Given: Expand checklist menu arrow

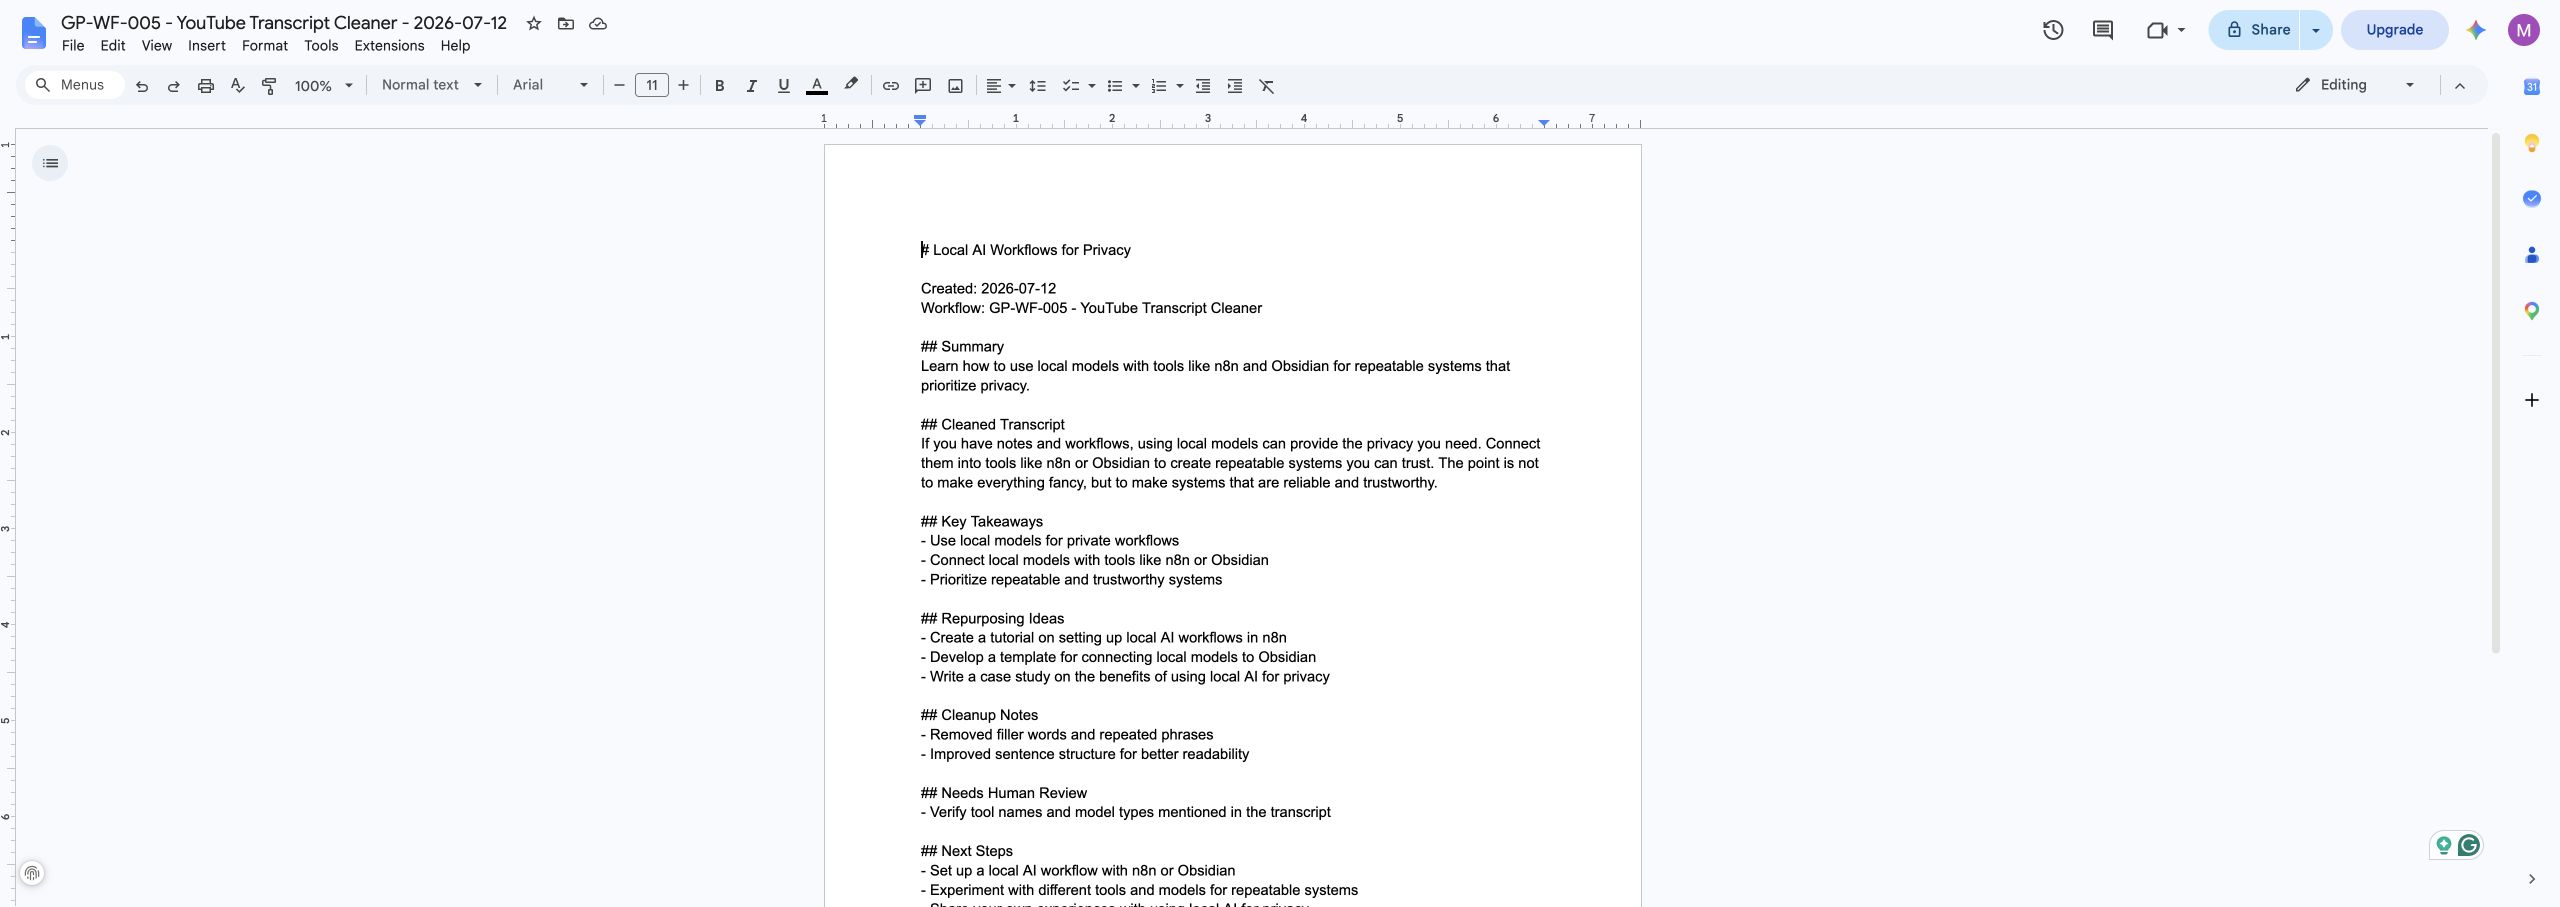Looking at the screenshot, I should (x=1092, y=86).
